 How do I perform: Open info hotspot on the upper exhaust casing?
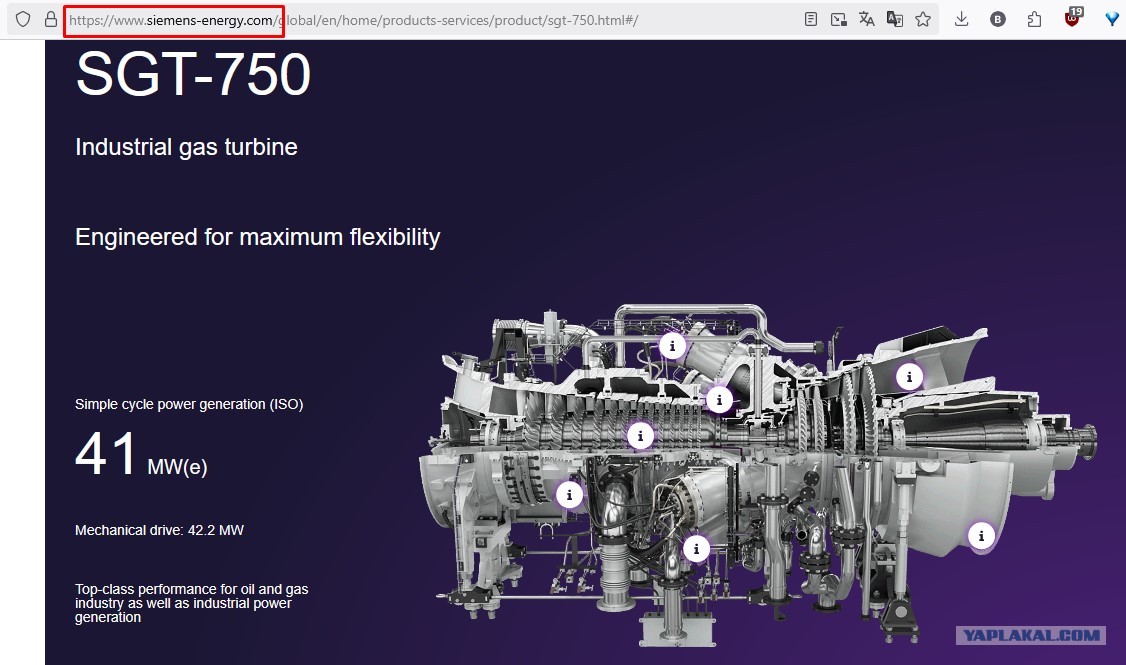click(909, 376)
